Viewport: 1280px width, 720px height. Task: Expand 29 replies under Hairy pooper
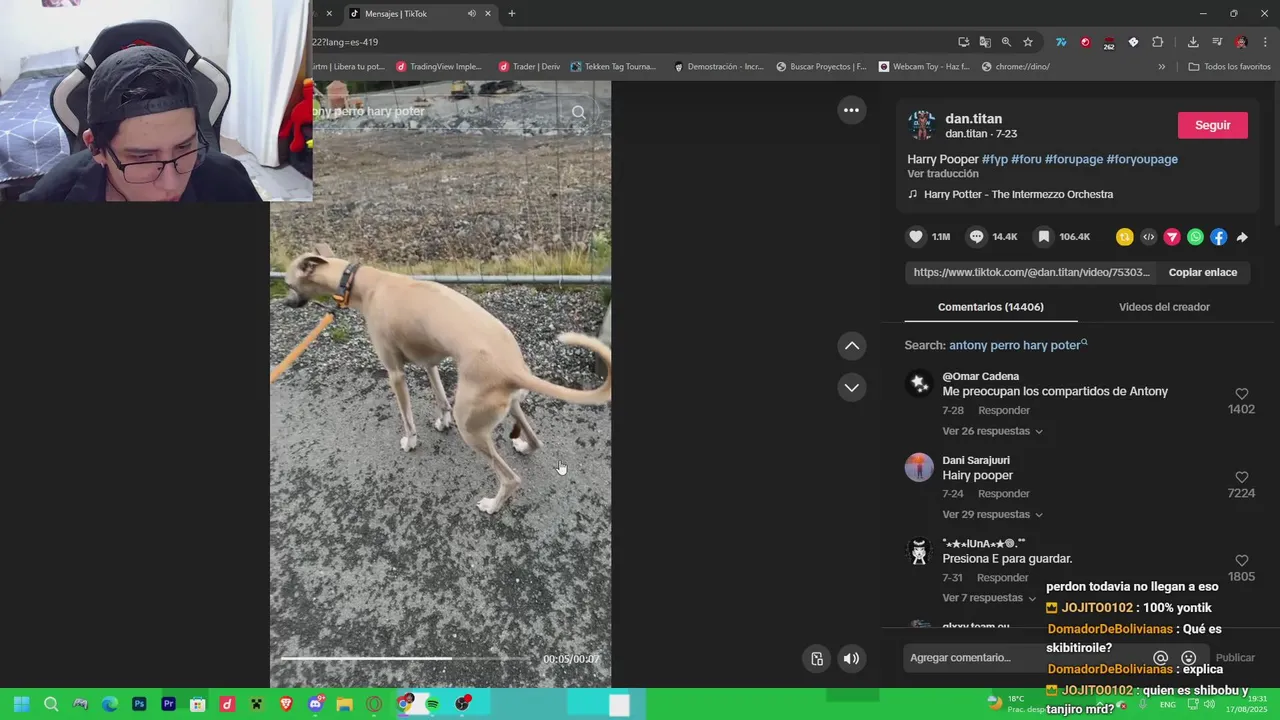[x=992, y=514]
